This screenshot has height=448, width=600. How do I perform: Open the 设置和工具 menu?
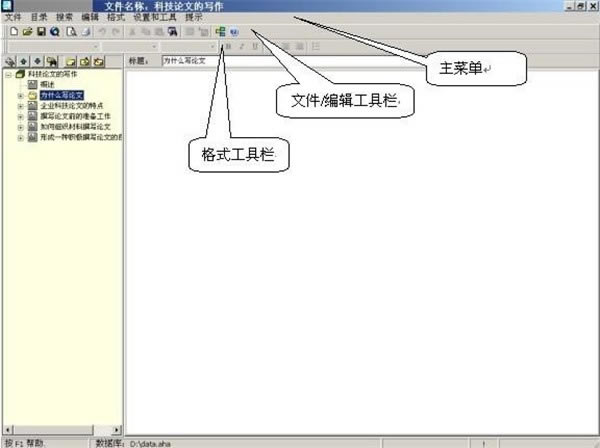[x=155, y=17]
